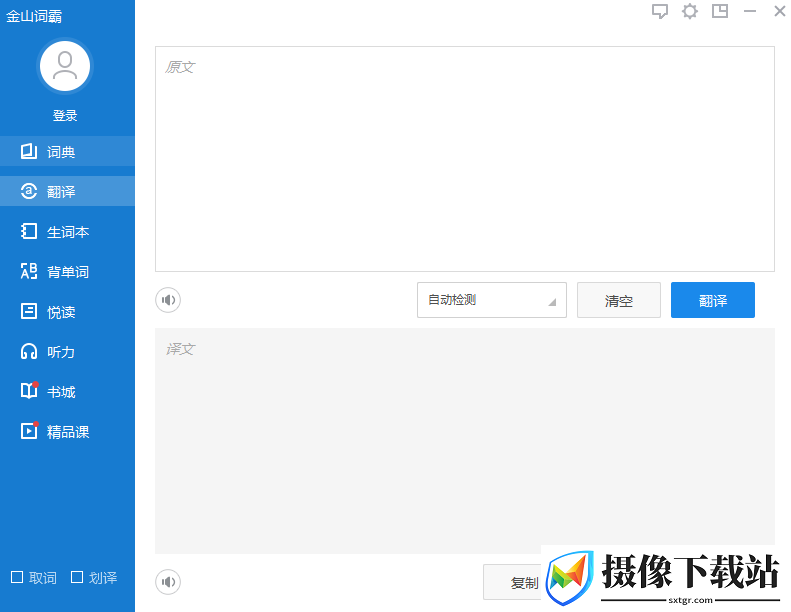Minimize the 金山词霸 window
Viewport: 791px width, 612px height.
tap(750, 11)
